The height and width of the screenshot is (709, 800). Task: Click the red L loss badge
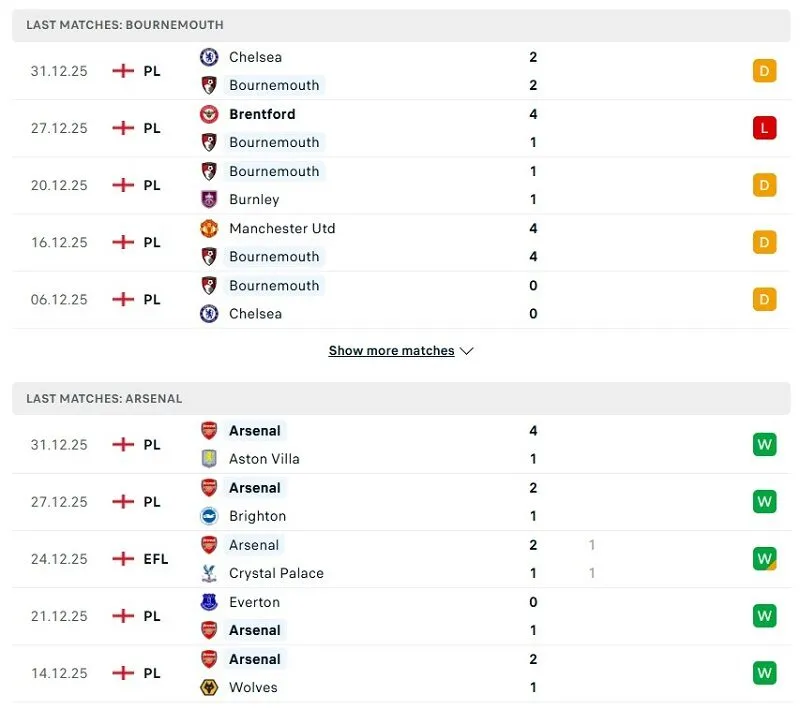tap(764, 128)
